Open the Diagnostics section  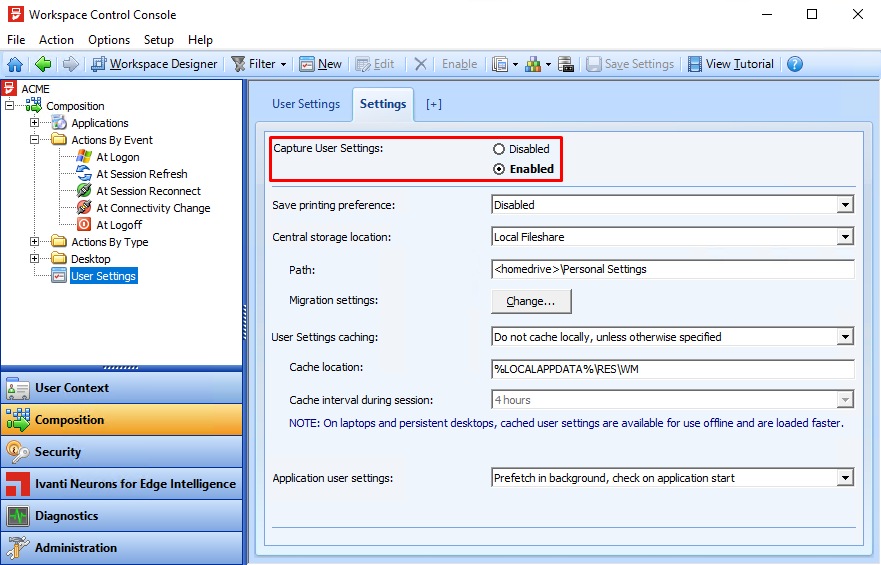(121, 516)
